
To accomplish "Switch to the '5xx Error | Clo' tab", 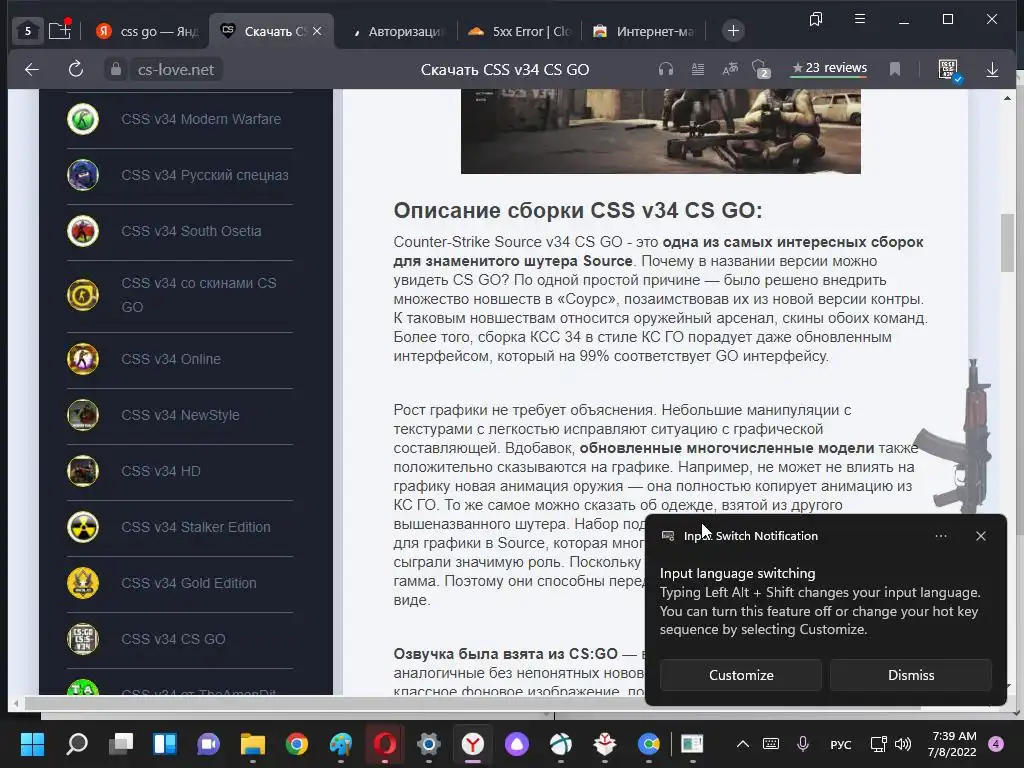I will pos(519,31).
